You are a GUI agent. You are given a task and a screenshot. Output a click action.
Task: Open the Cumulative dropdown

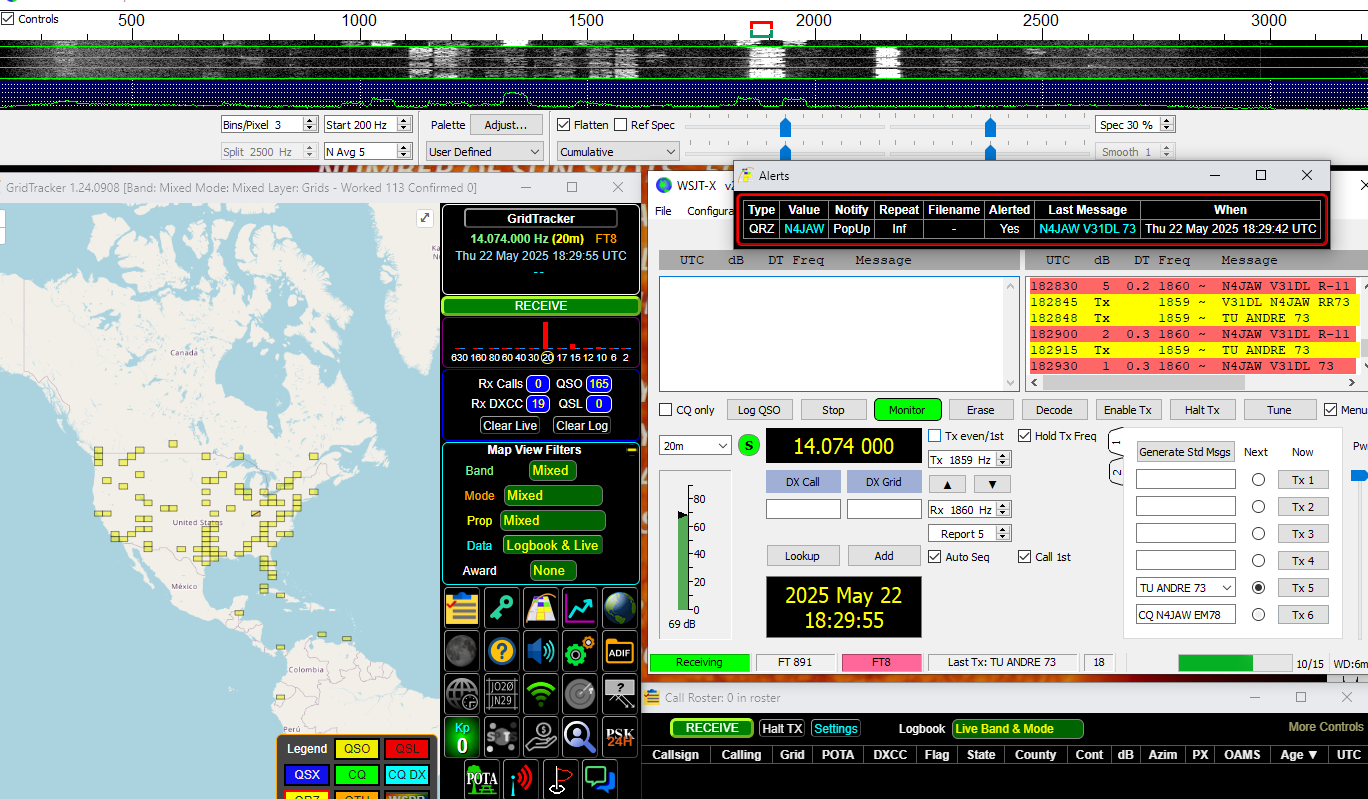(x=618, y=152)
